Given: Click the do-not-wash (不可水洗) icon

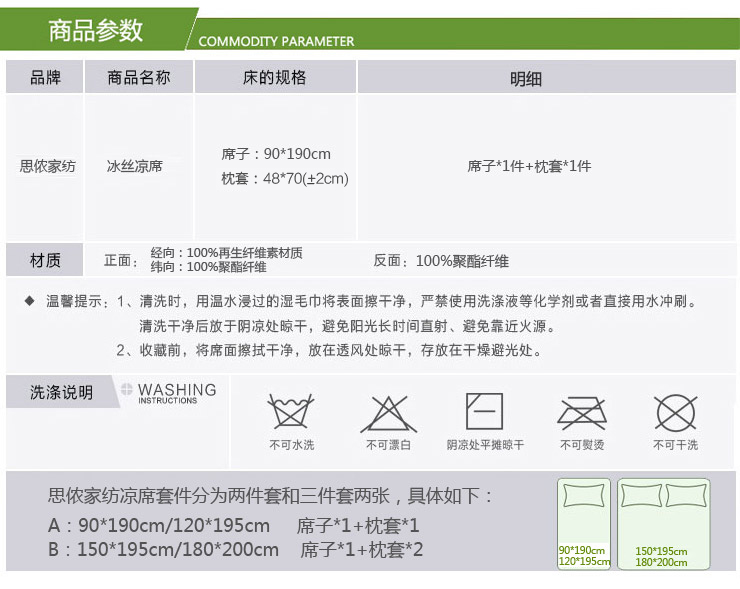Looking at the screenshot, I should pyautogui.click(x=291, y=411).
